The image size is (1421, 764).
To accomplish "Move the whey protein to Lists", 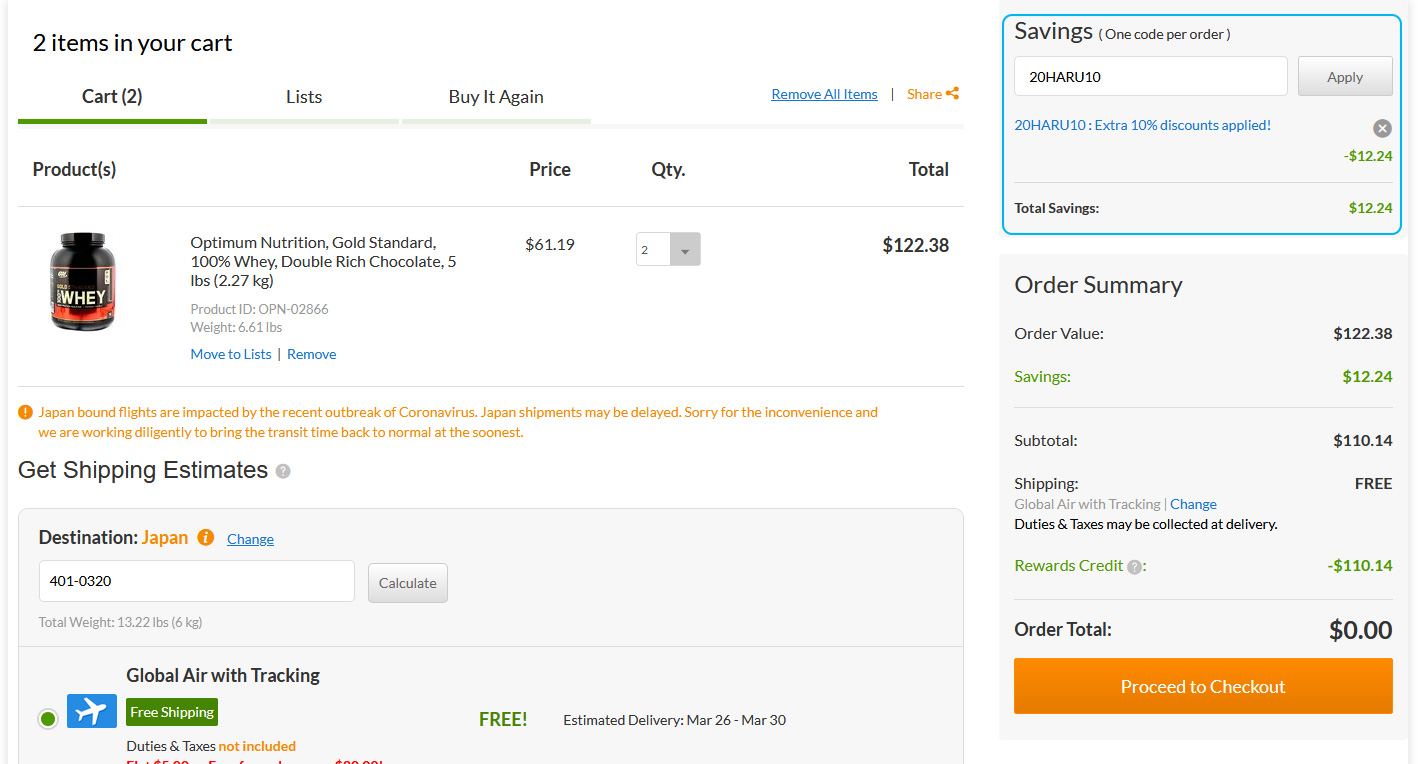I will coord(231,354).
